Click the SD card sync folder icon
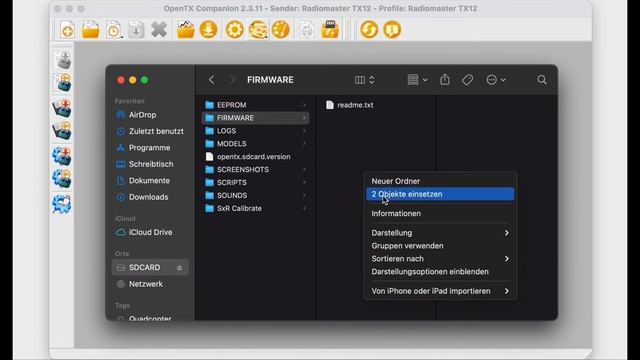Screen dimensions: 640x360 click(x=330, y=30)
